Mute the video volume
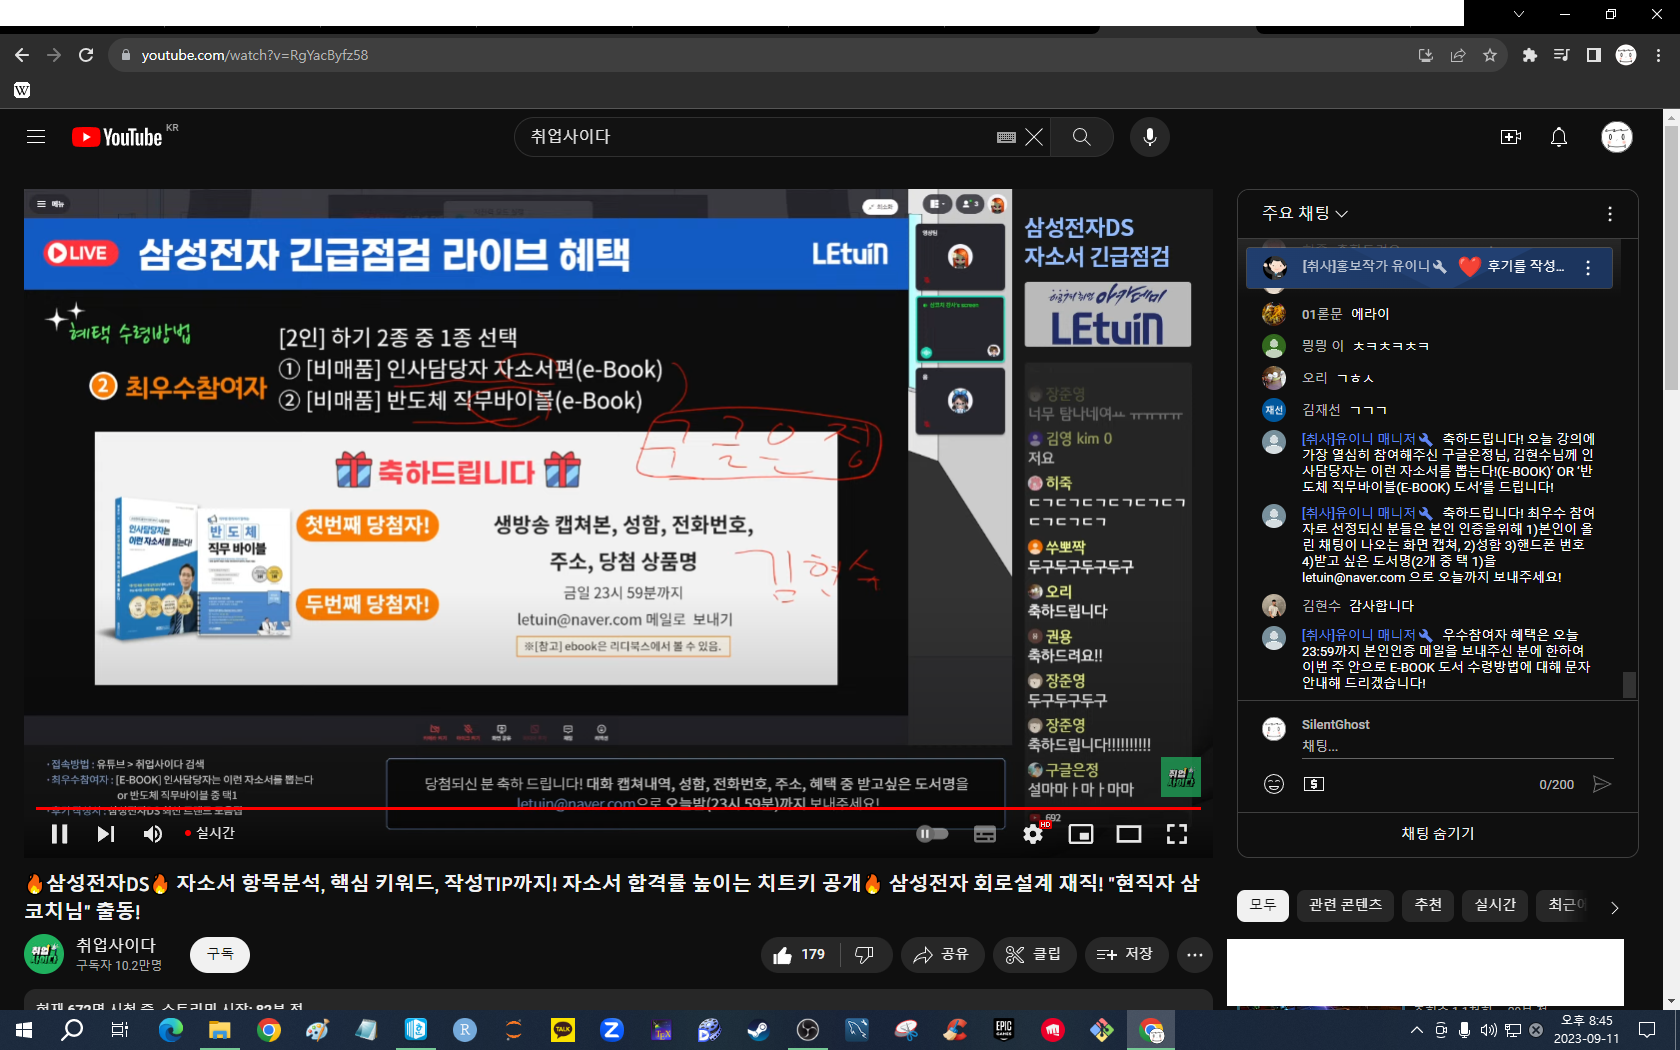Image resolution: width=1680 pixels, height=1050 pixels. pos(153,834)
